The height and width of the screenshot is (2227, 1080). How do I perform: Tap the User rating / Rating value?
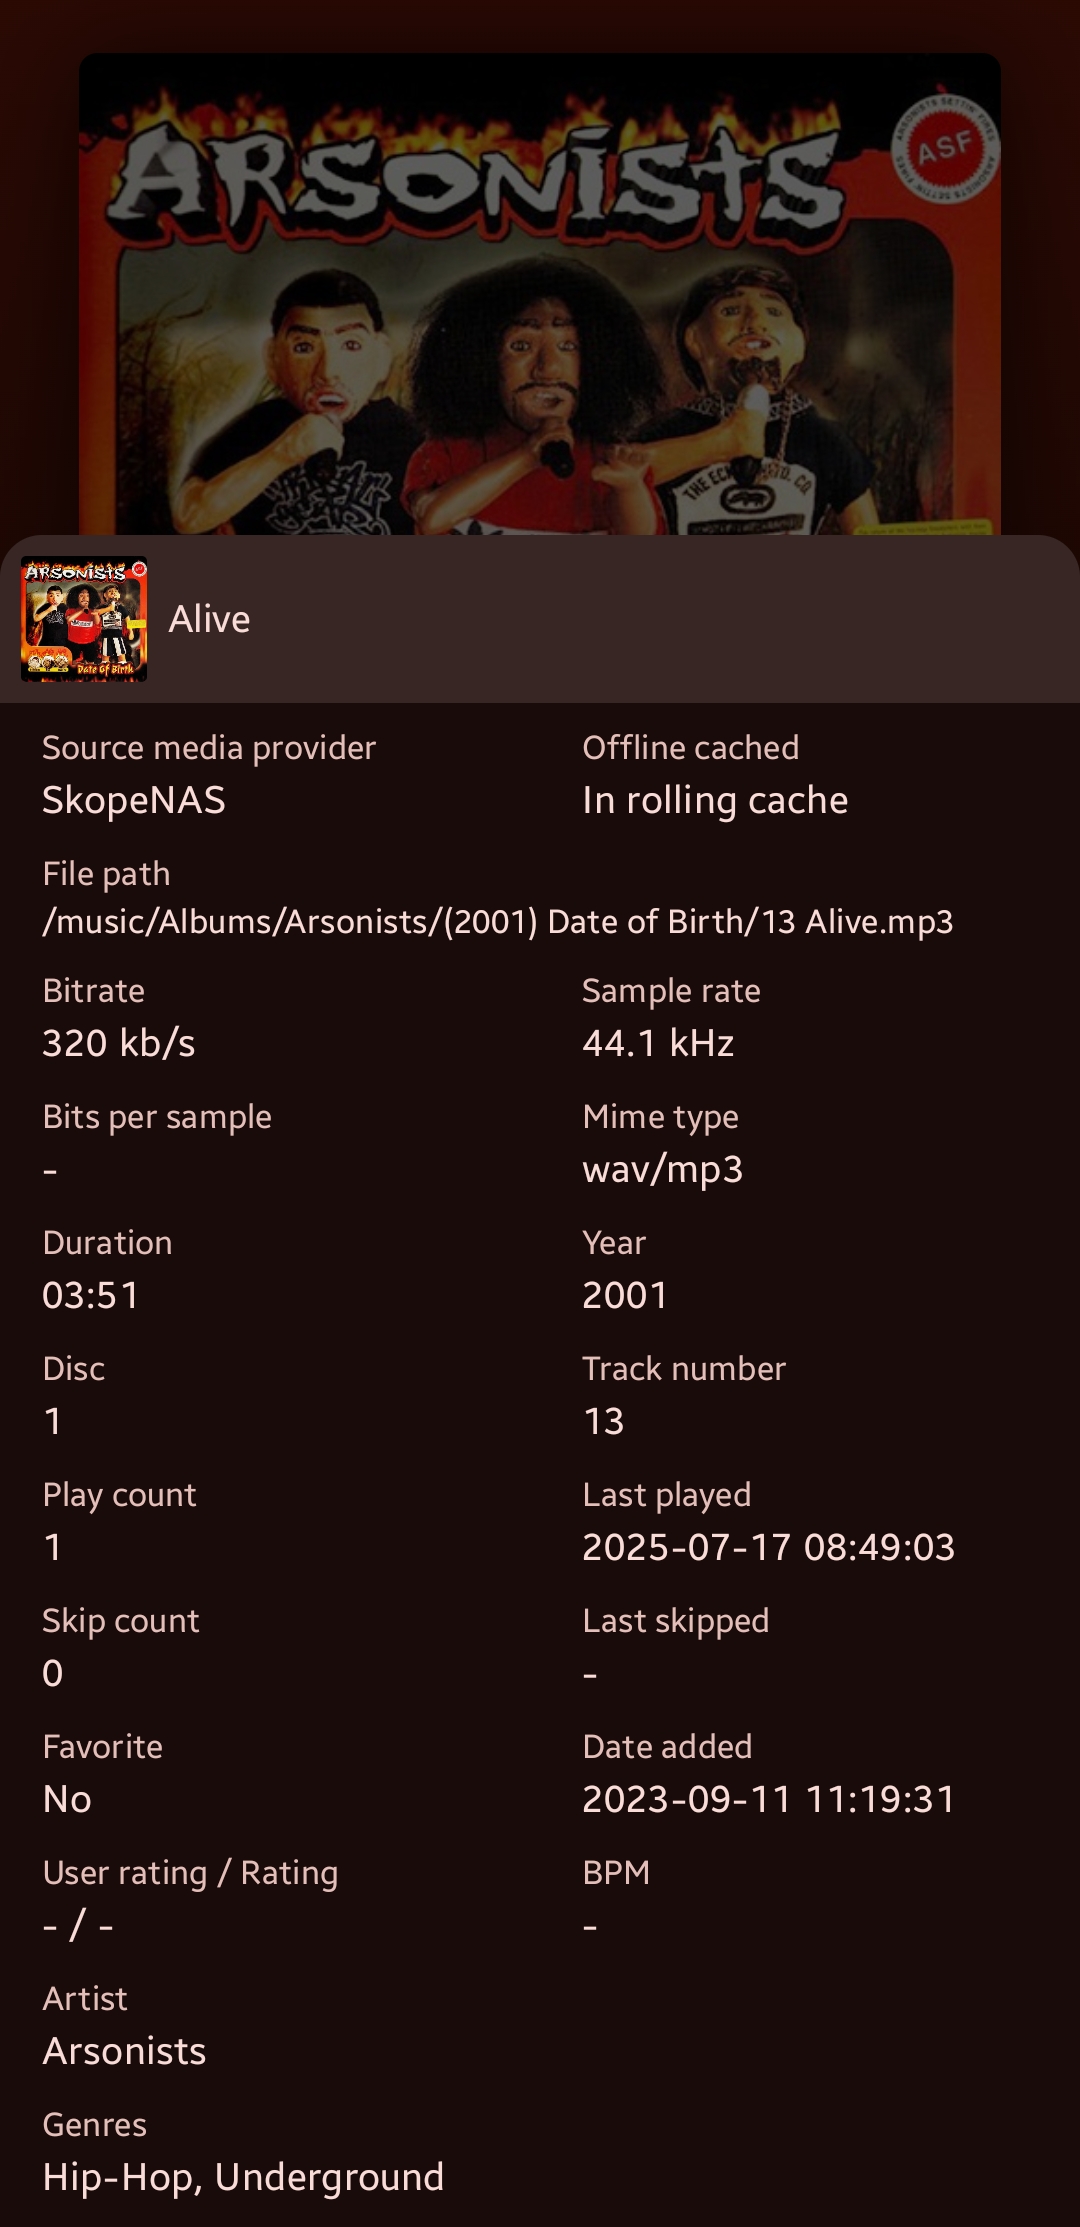(x=78, y=1925)
